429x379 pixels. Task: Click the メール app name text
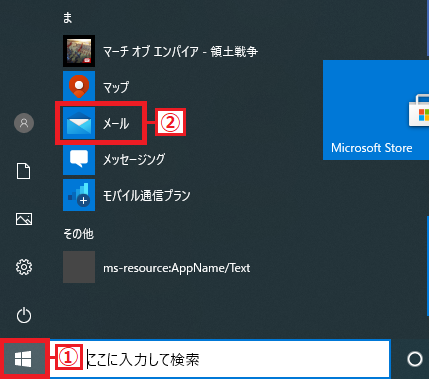[116, 123]
